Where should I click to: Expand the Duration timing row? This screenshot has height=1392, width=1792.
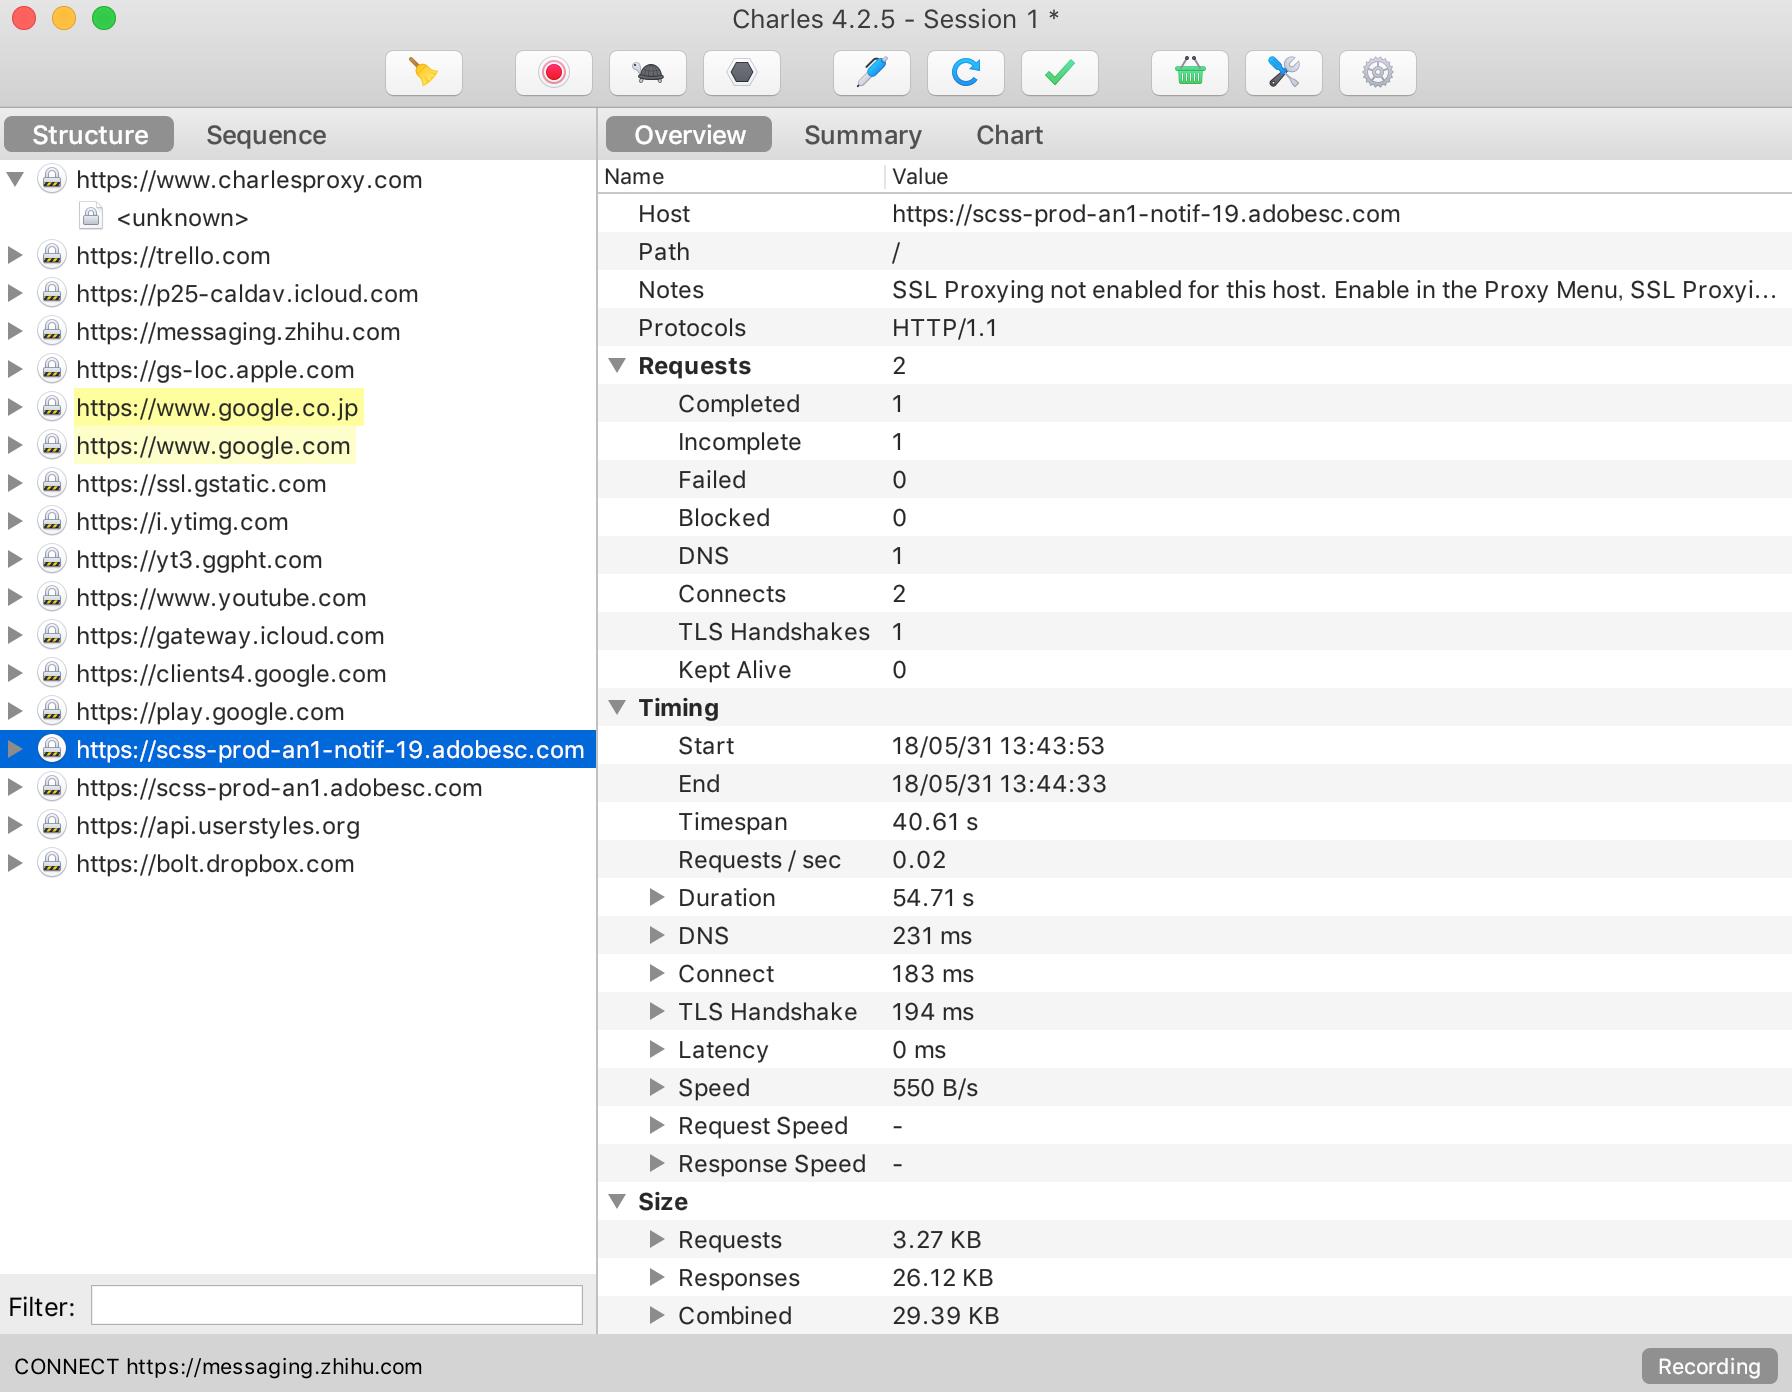coord(657,898)
